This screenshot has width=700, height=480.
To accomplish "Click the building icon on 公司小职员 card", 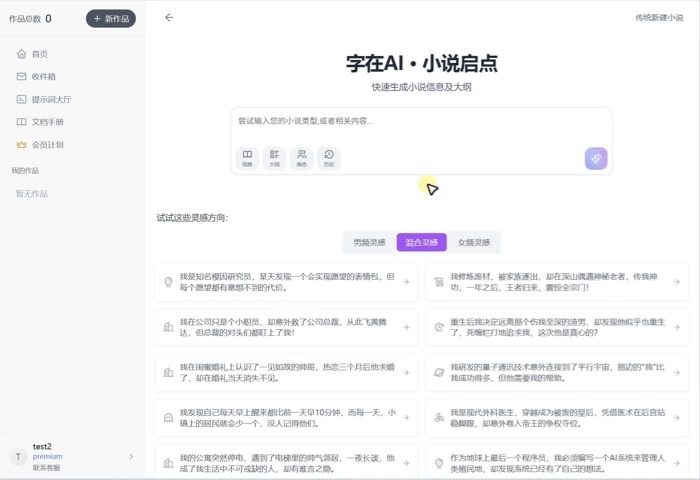I will click(168, 327).
